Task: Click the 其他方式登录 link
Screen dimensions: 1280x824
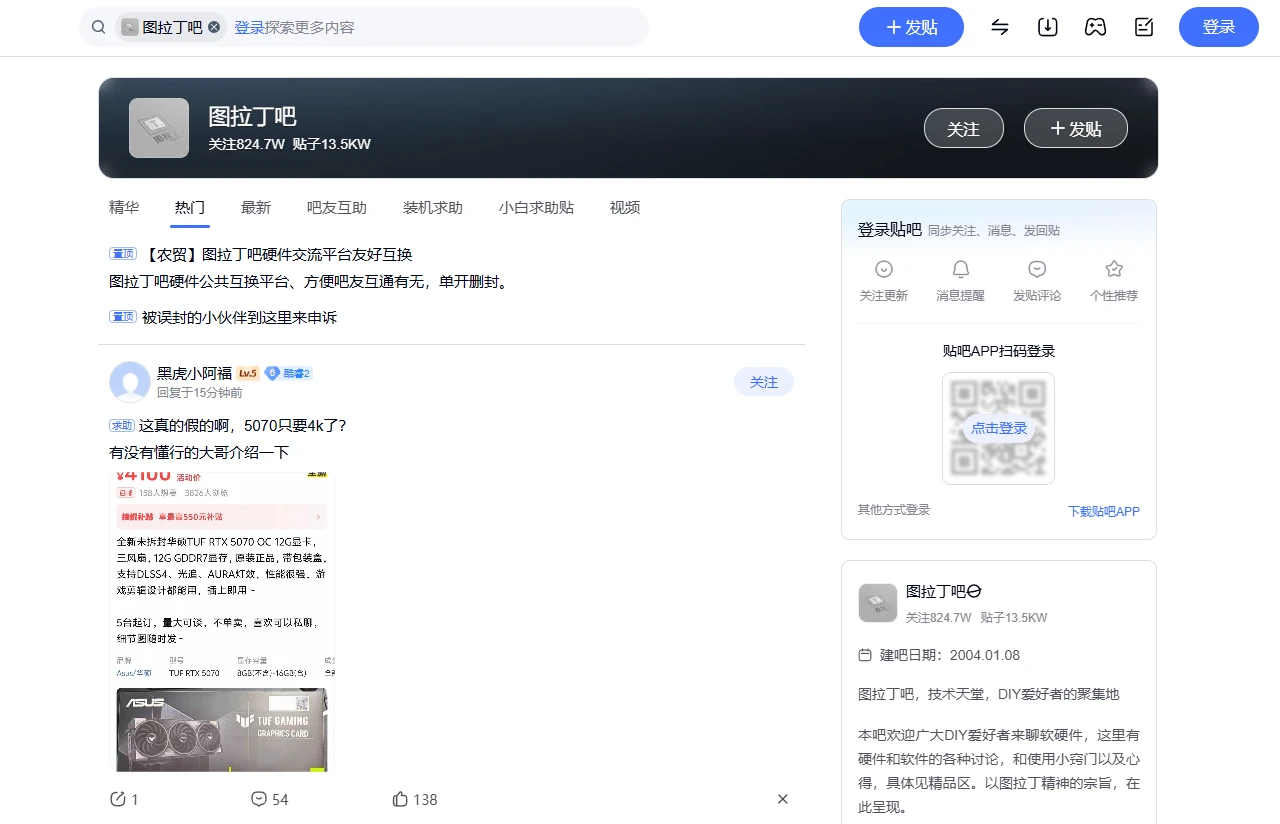Action: pos(894,510)
